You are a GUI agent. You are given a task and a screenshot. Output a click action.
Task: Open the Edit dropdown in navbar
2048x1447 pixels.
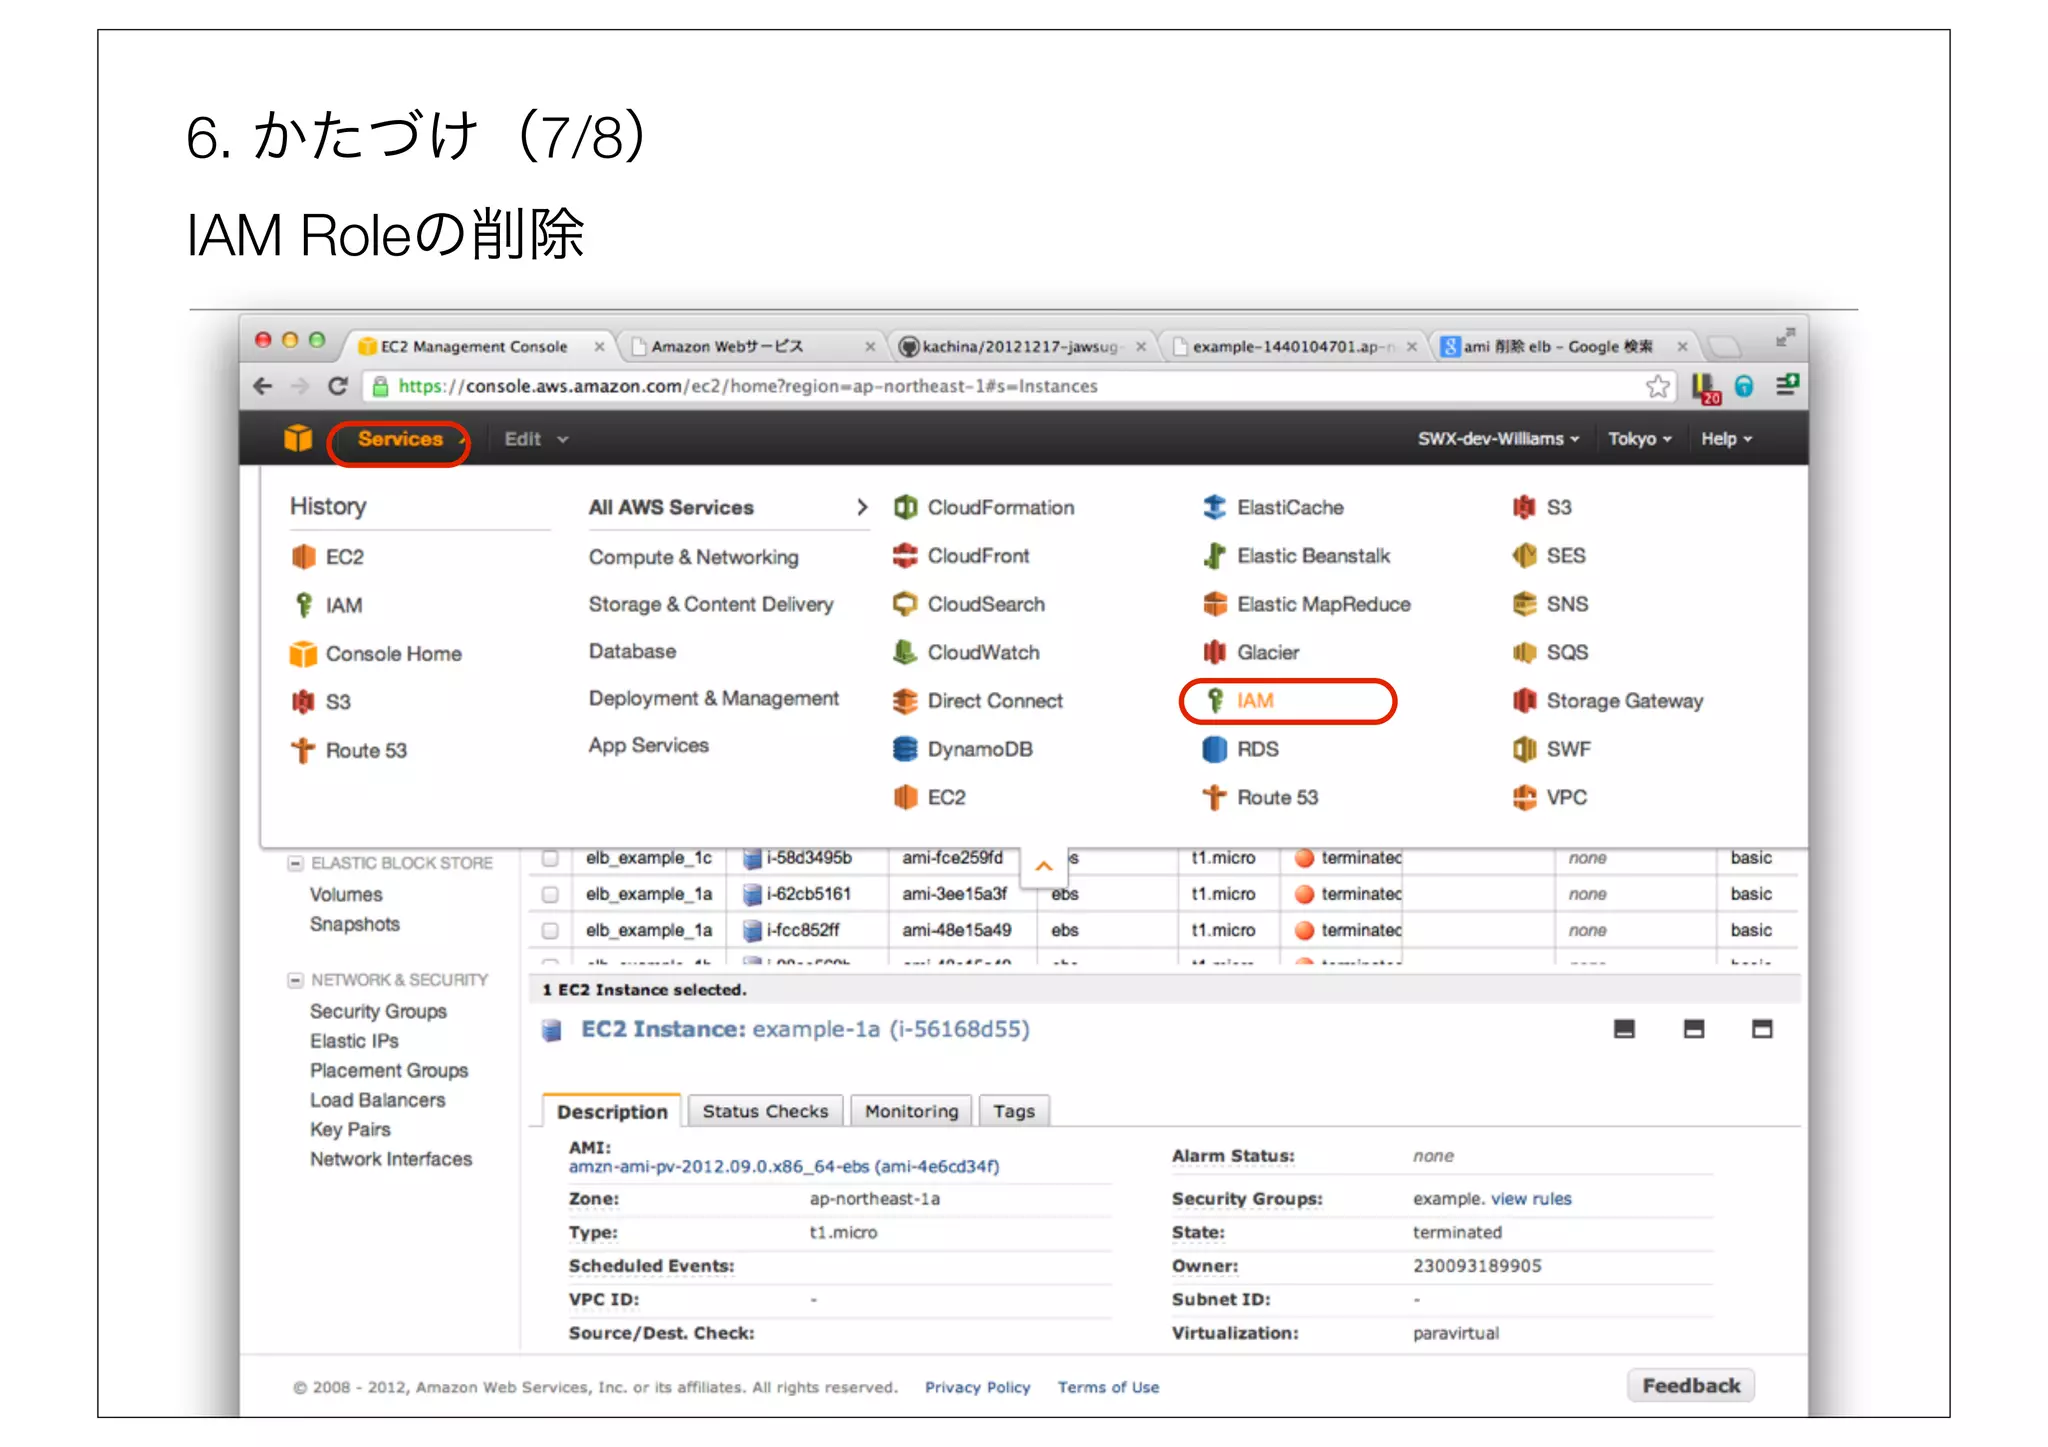(535, 439)
